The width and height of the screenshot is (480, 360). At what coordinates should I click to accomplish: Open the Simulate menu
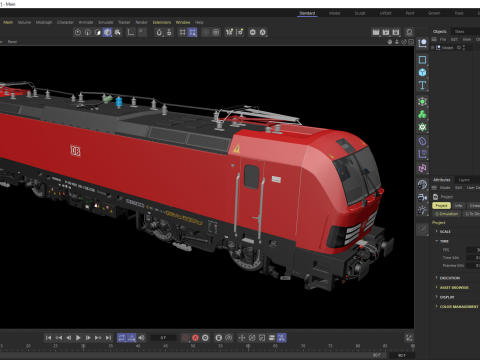tap(105, 22)
